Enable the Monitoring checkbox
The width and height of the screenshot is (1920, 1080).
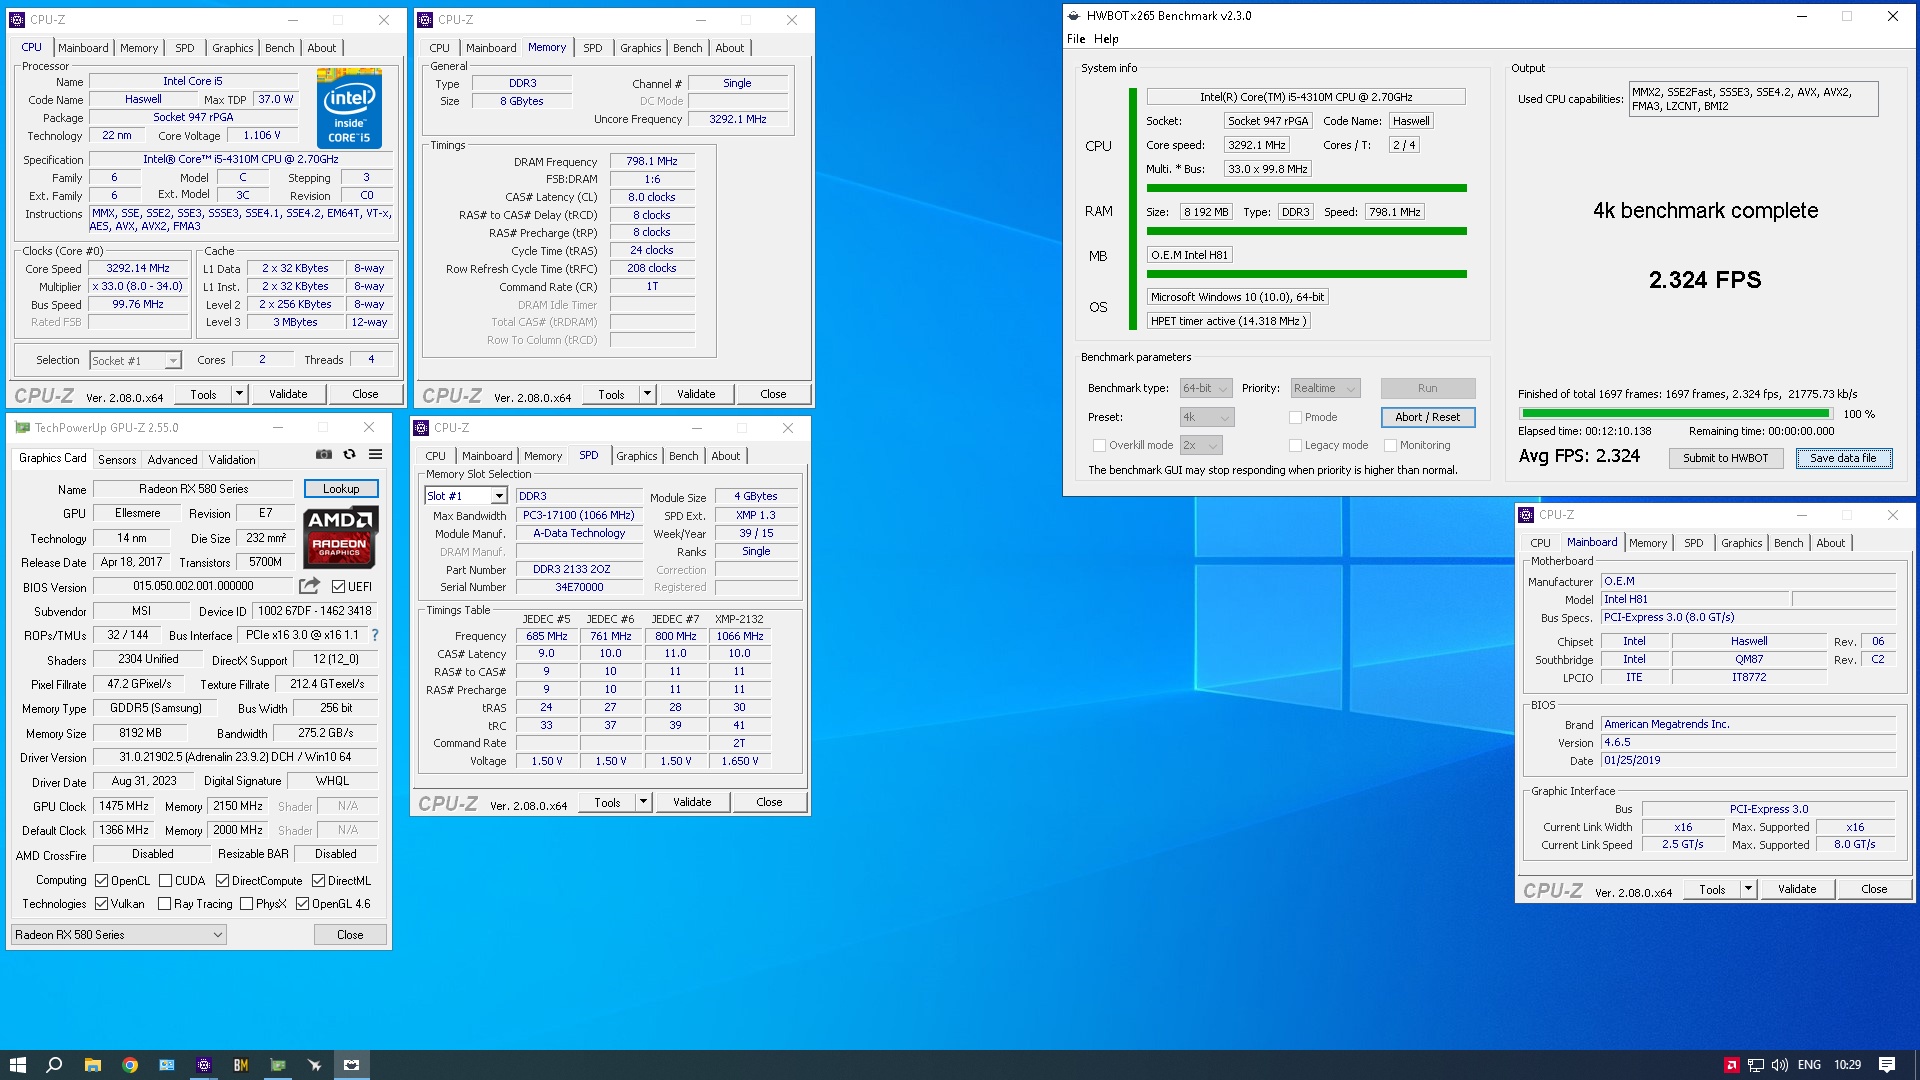tap(1390, 446)
